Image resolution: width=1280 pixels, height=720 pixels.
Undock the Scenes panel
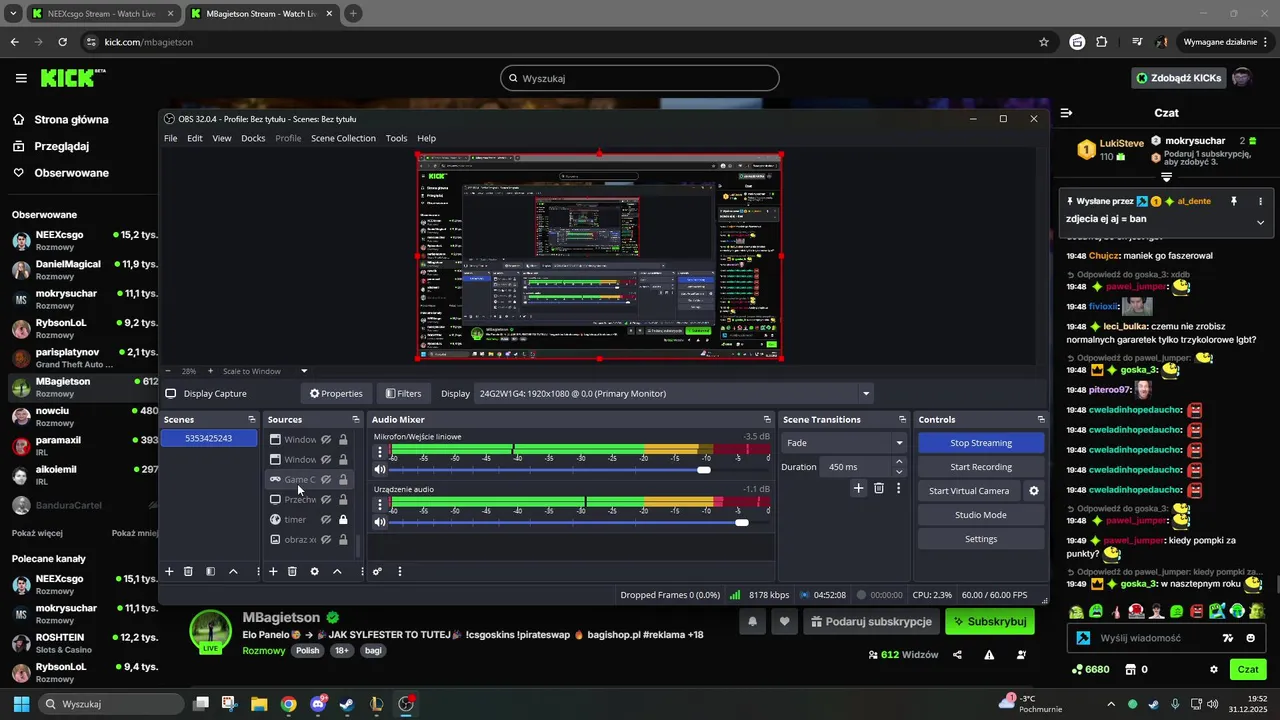(x=251, y=419)
